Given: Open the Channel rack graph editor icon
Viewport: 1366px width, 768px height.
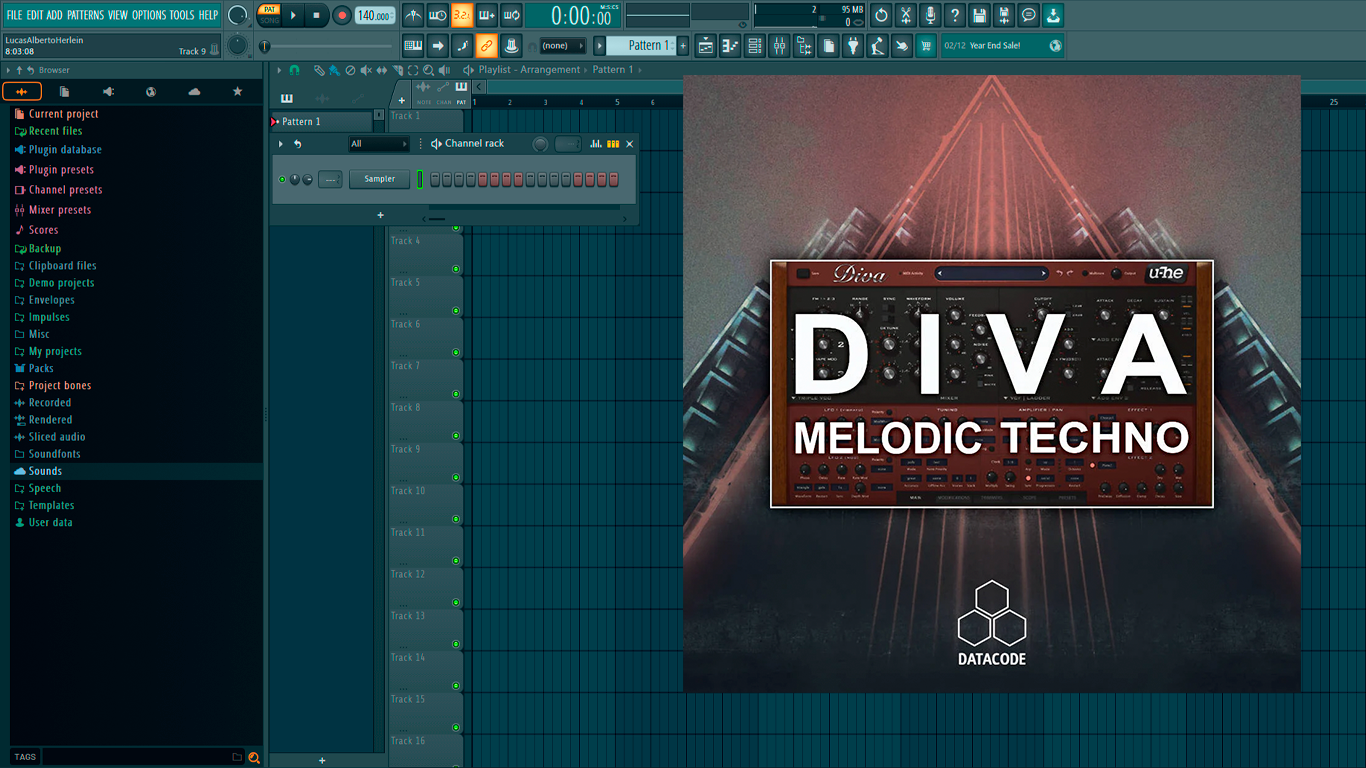Looking at the screenshot, I should [596, 144].
